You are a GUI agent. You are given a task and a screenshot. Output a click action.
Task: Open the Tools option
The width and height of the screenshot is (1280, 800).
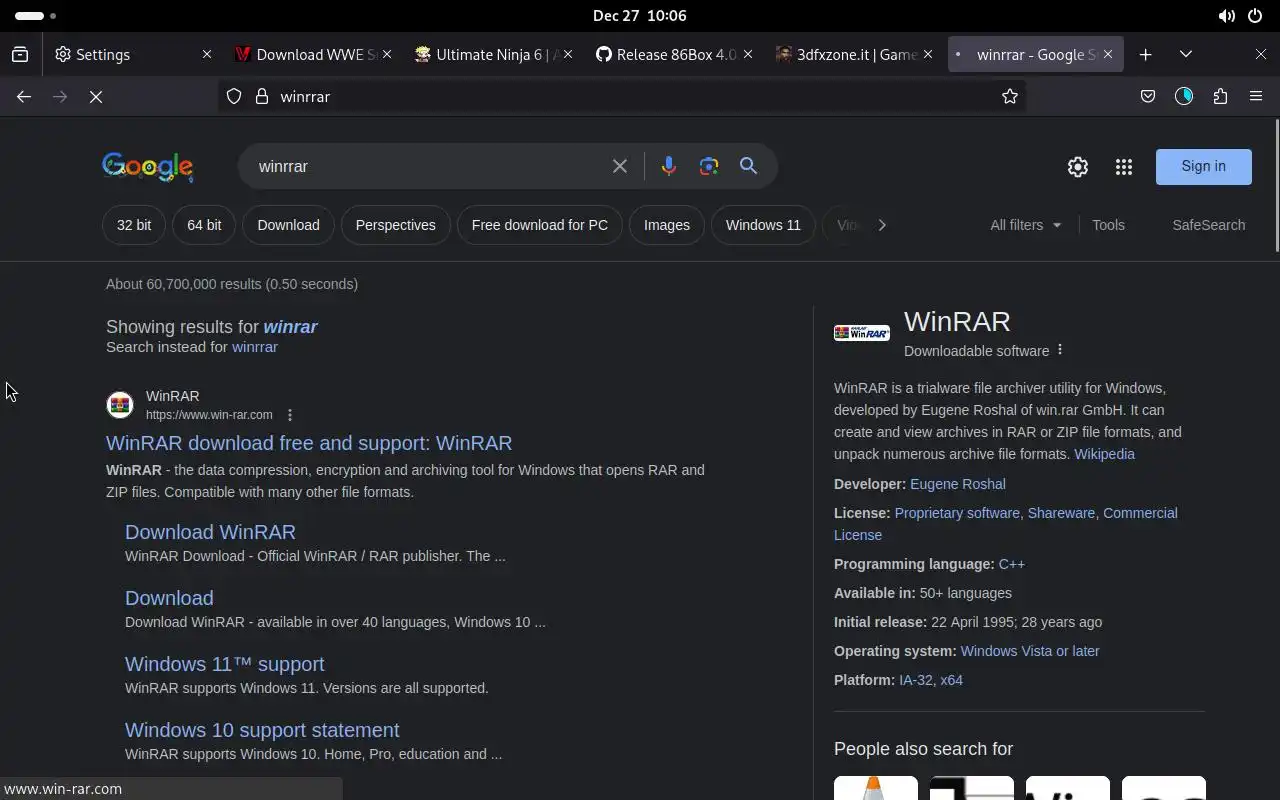[x=1108, y=225]
